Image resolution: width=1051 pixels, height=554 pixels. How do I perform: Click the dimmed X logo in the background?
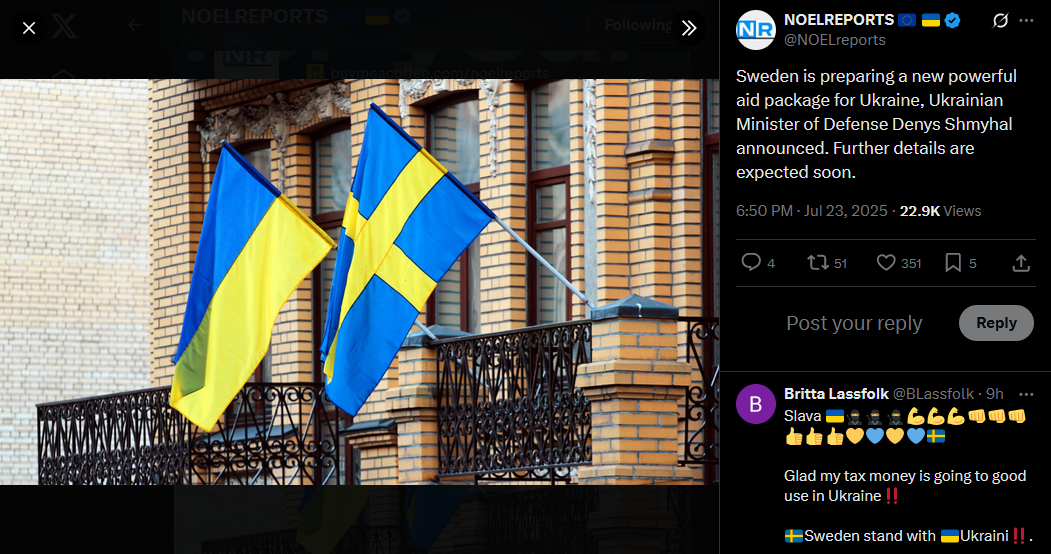[x=64, y=27]
